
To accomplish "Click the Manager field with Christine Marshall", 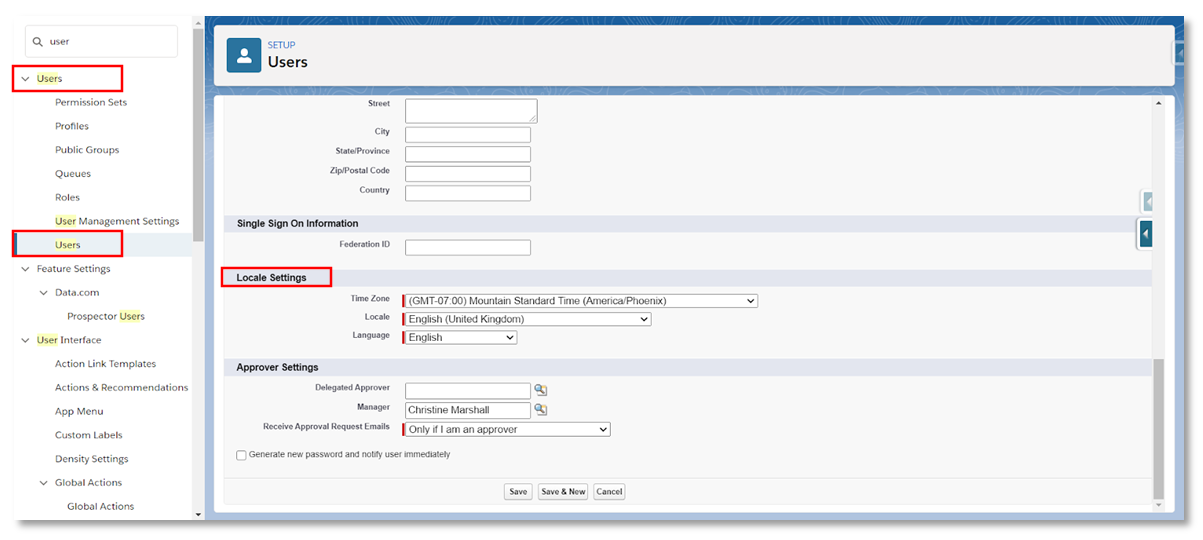I will 468,410.
